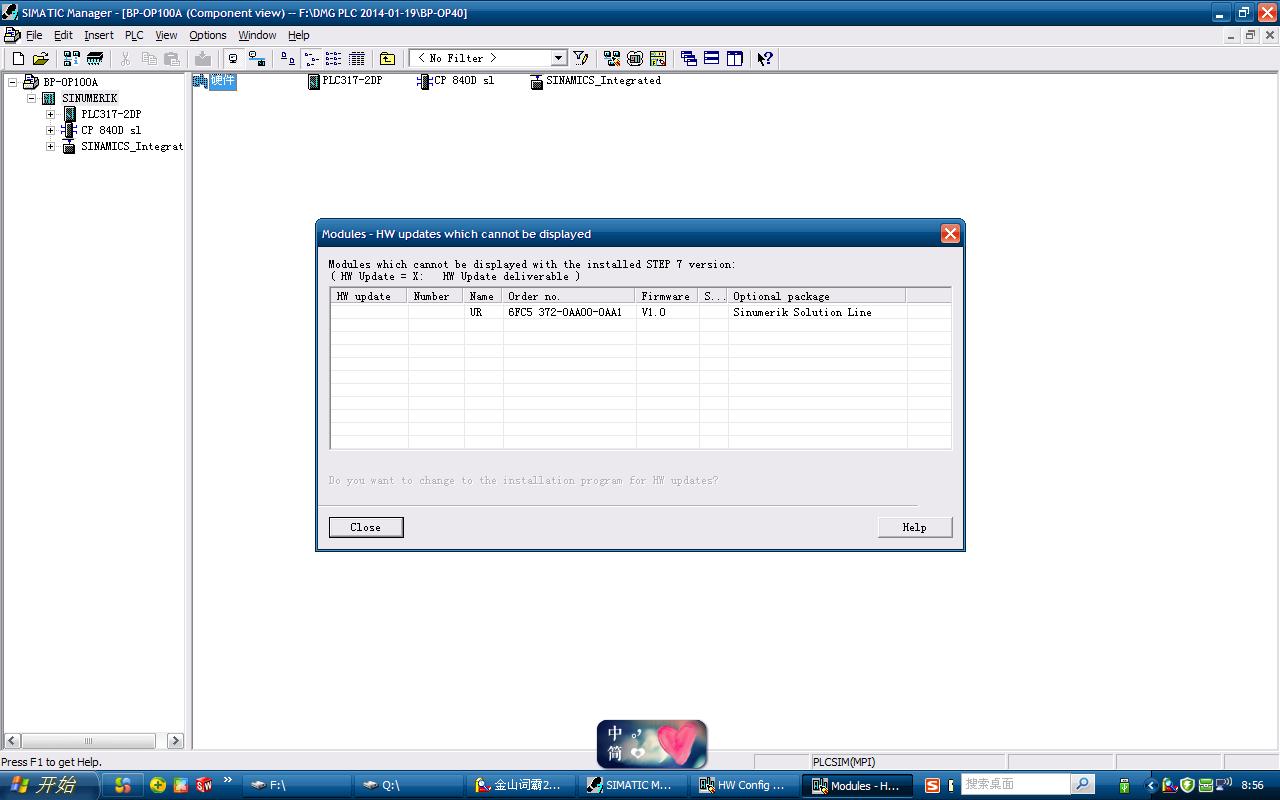Image resolution: width=1280 pixels, height=800 pixels.
Task: Click the HW update column header
Action: pyautogui.click(x=369, y=296)
